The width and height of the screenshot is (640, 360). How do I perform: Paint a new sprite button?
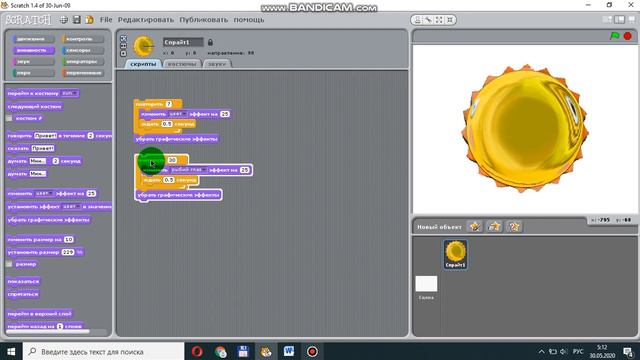tap(475, 226)
